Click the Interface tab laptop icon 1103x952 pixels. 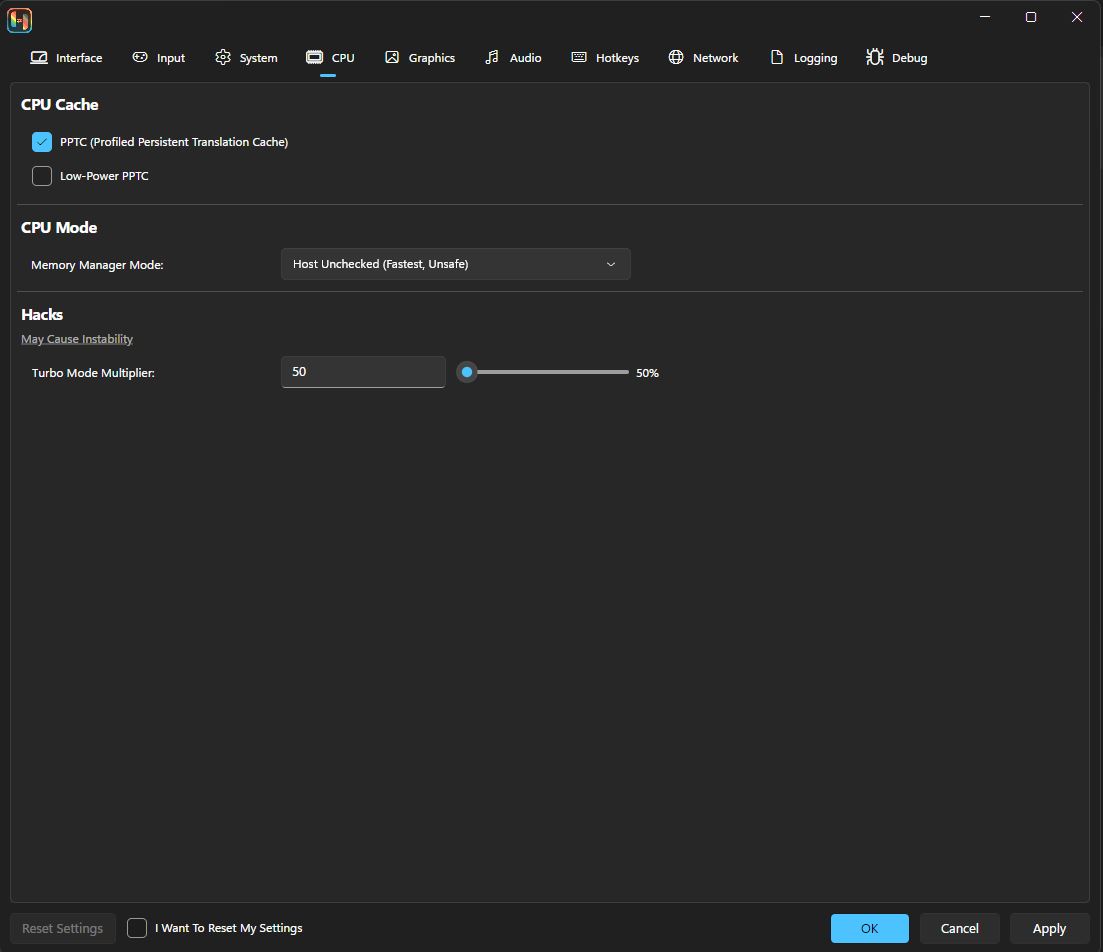(x=39, y=58)
